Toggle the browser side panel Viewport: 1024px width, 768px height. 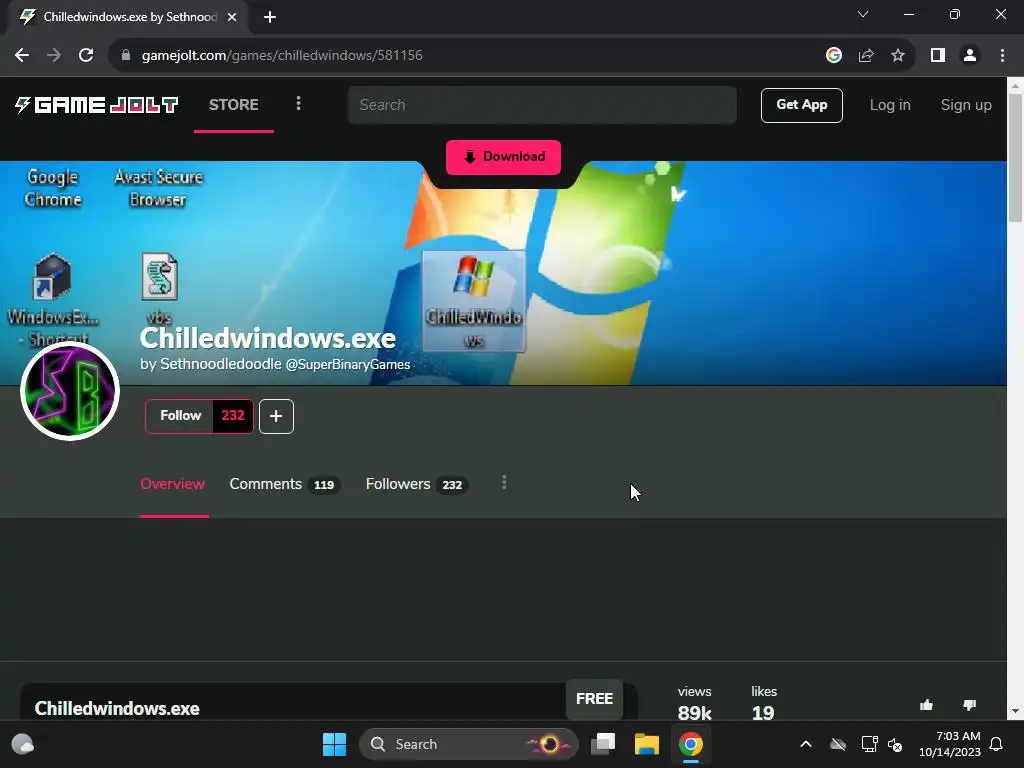(x=938, y=56)
